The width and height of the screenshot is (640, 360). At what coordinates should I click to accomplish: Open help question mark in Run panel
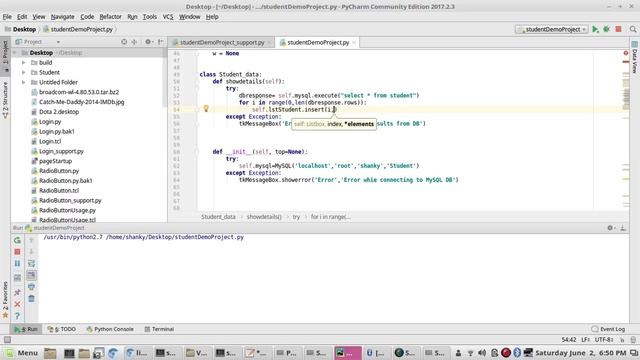(17, 316)
